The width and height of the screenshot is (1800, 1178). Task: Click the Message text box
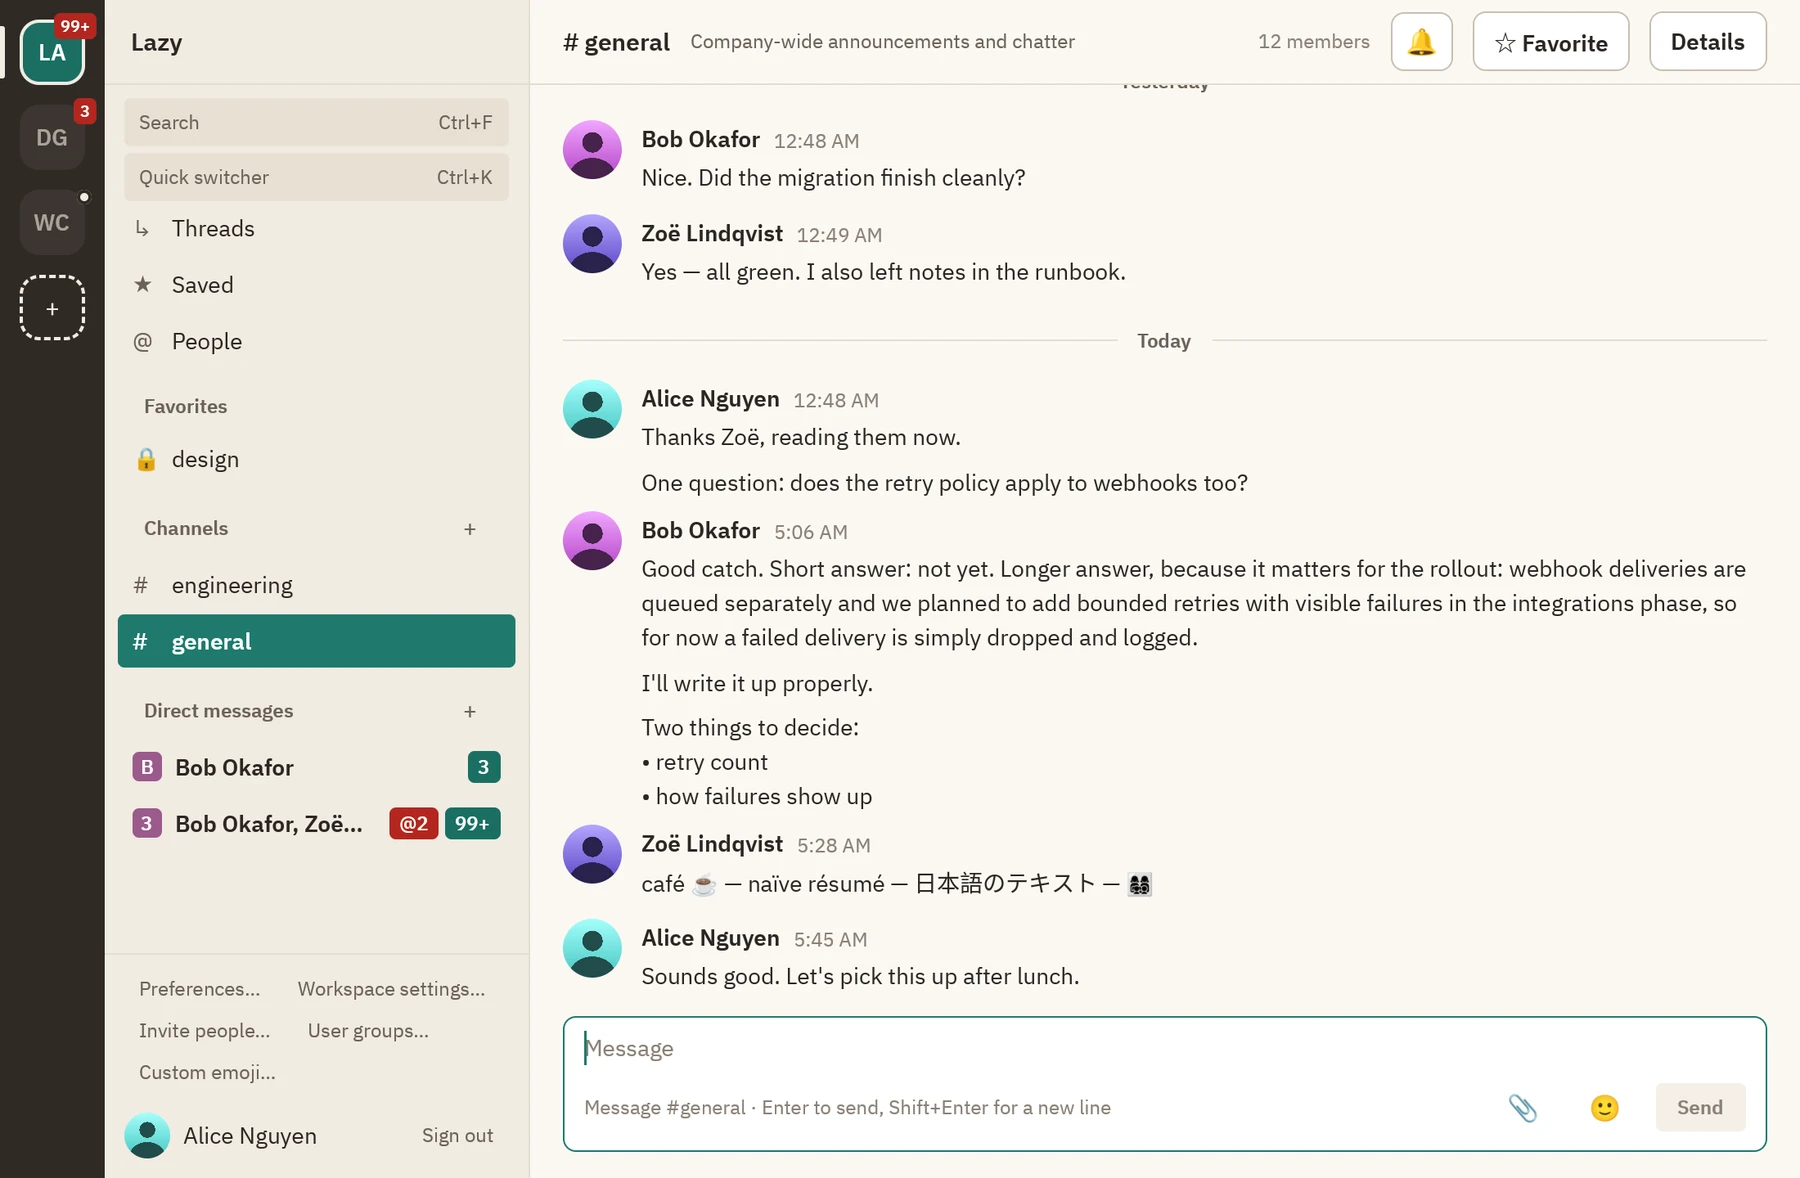click(1164, 1049)
